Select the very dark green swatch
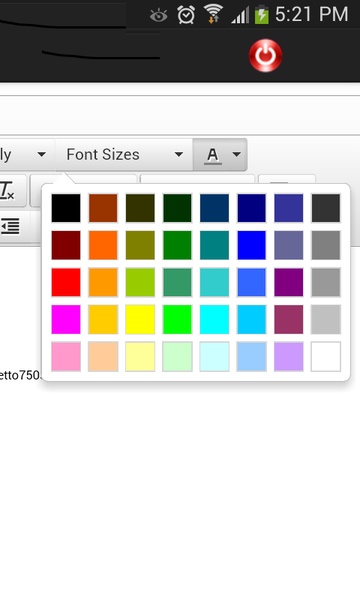Screen dimensions: 360x600 (177, 208)
